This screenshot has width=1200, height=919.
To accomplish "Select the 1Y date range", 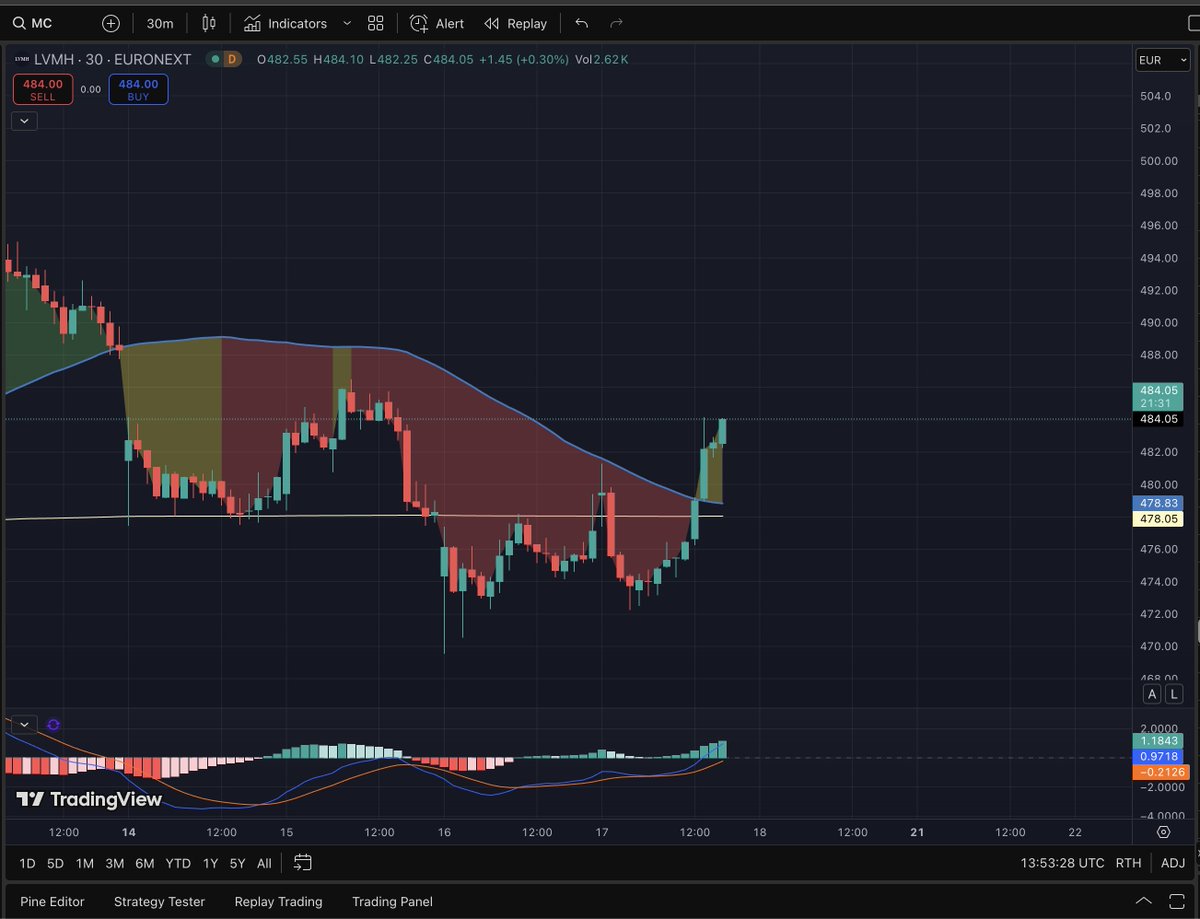I will [x=210, y=863].
